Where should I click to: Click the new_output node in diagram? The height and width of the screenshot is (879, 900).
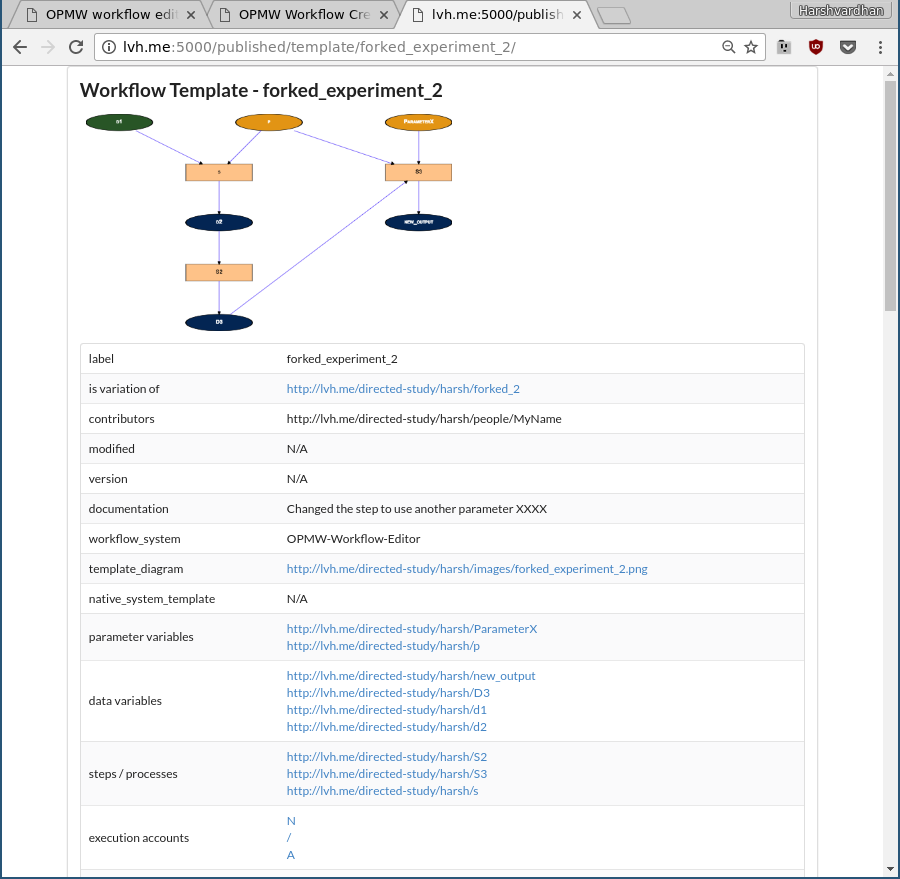[x=418, y=222]
